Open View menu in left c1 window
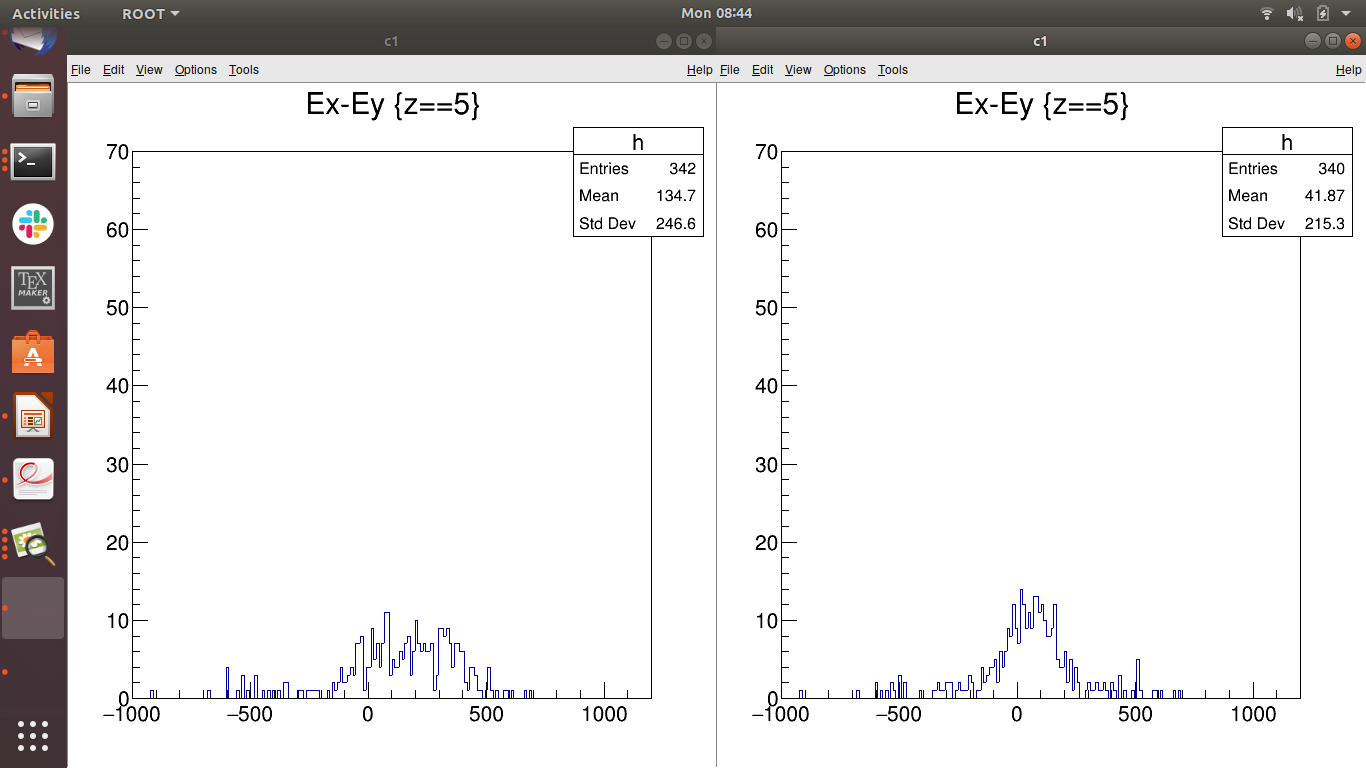Image resolution: width=1366 pixels, height=768 pixels. click(x=149, y=69)
